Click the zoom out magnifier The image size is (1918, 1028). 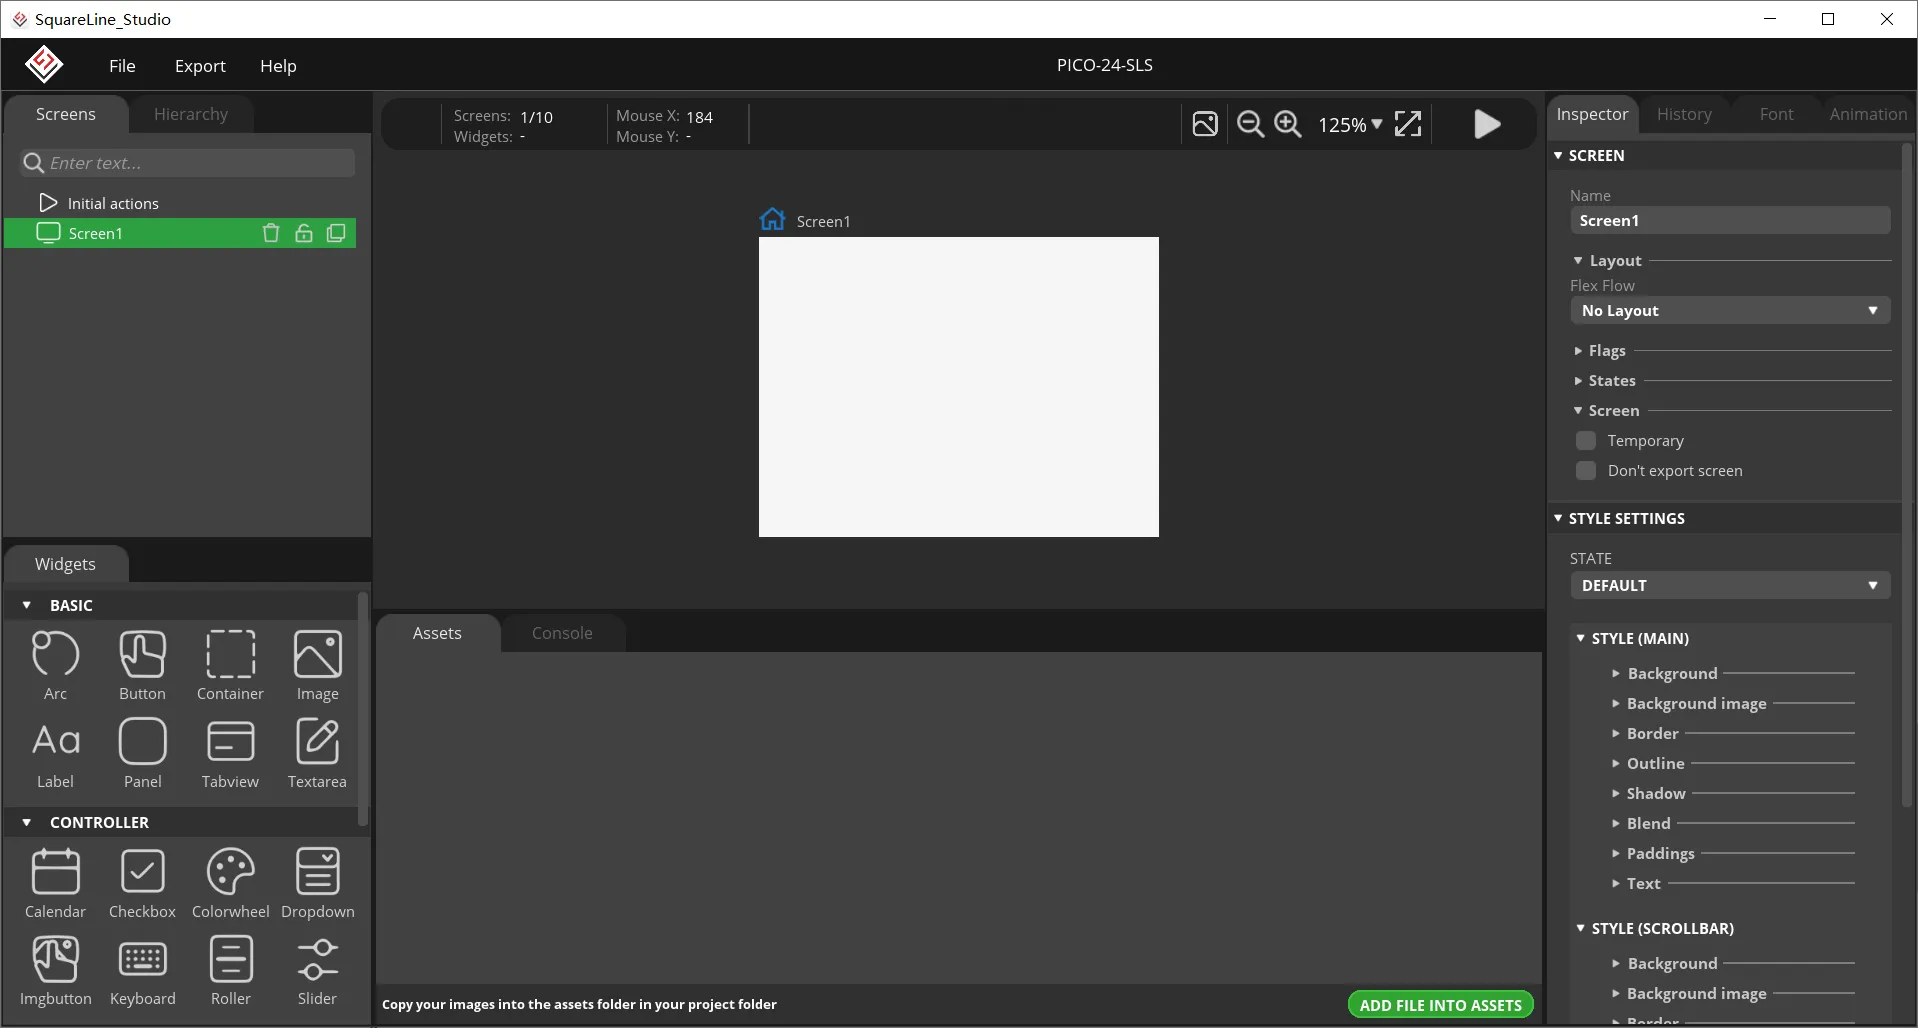coord(1250,124)
